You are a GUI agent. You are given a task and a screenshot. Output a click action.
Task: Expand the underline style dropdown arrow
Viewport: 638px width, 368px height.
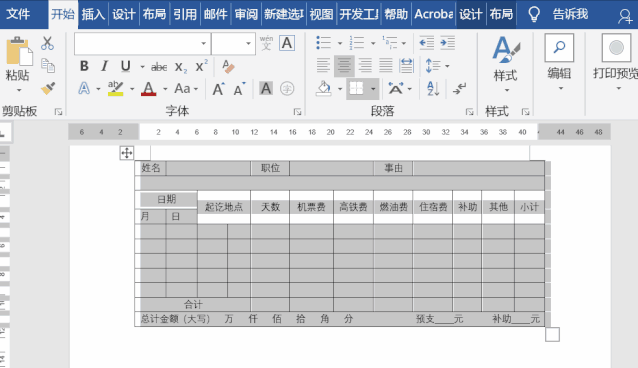142,67
